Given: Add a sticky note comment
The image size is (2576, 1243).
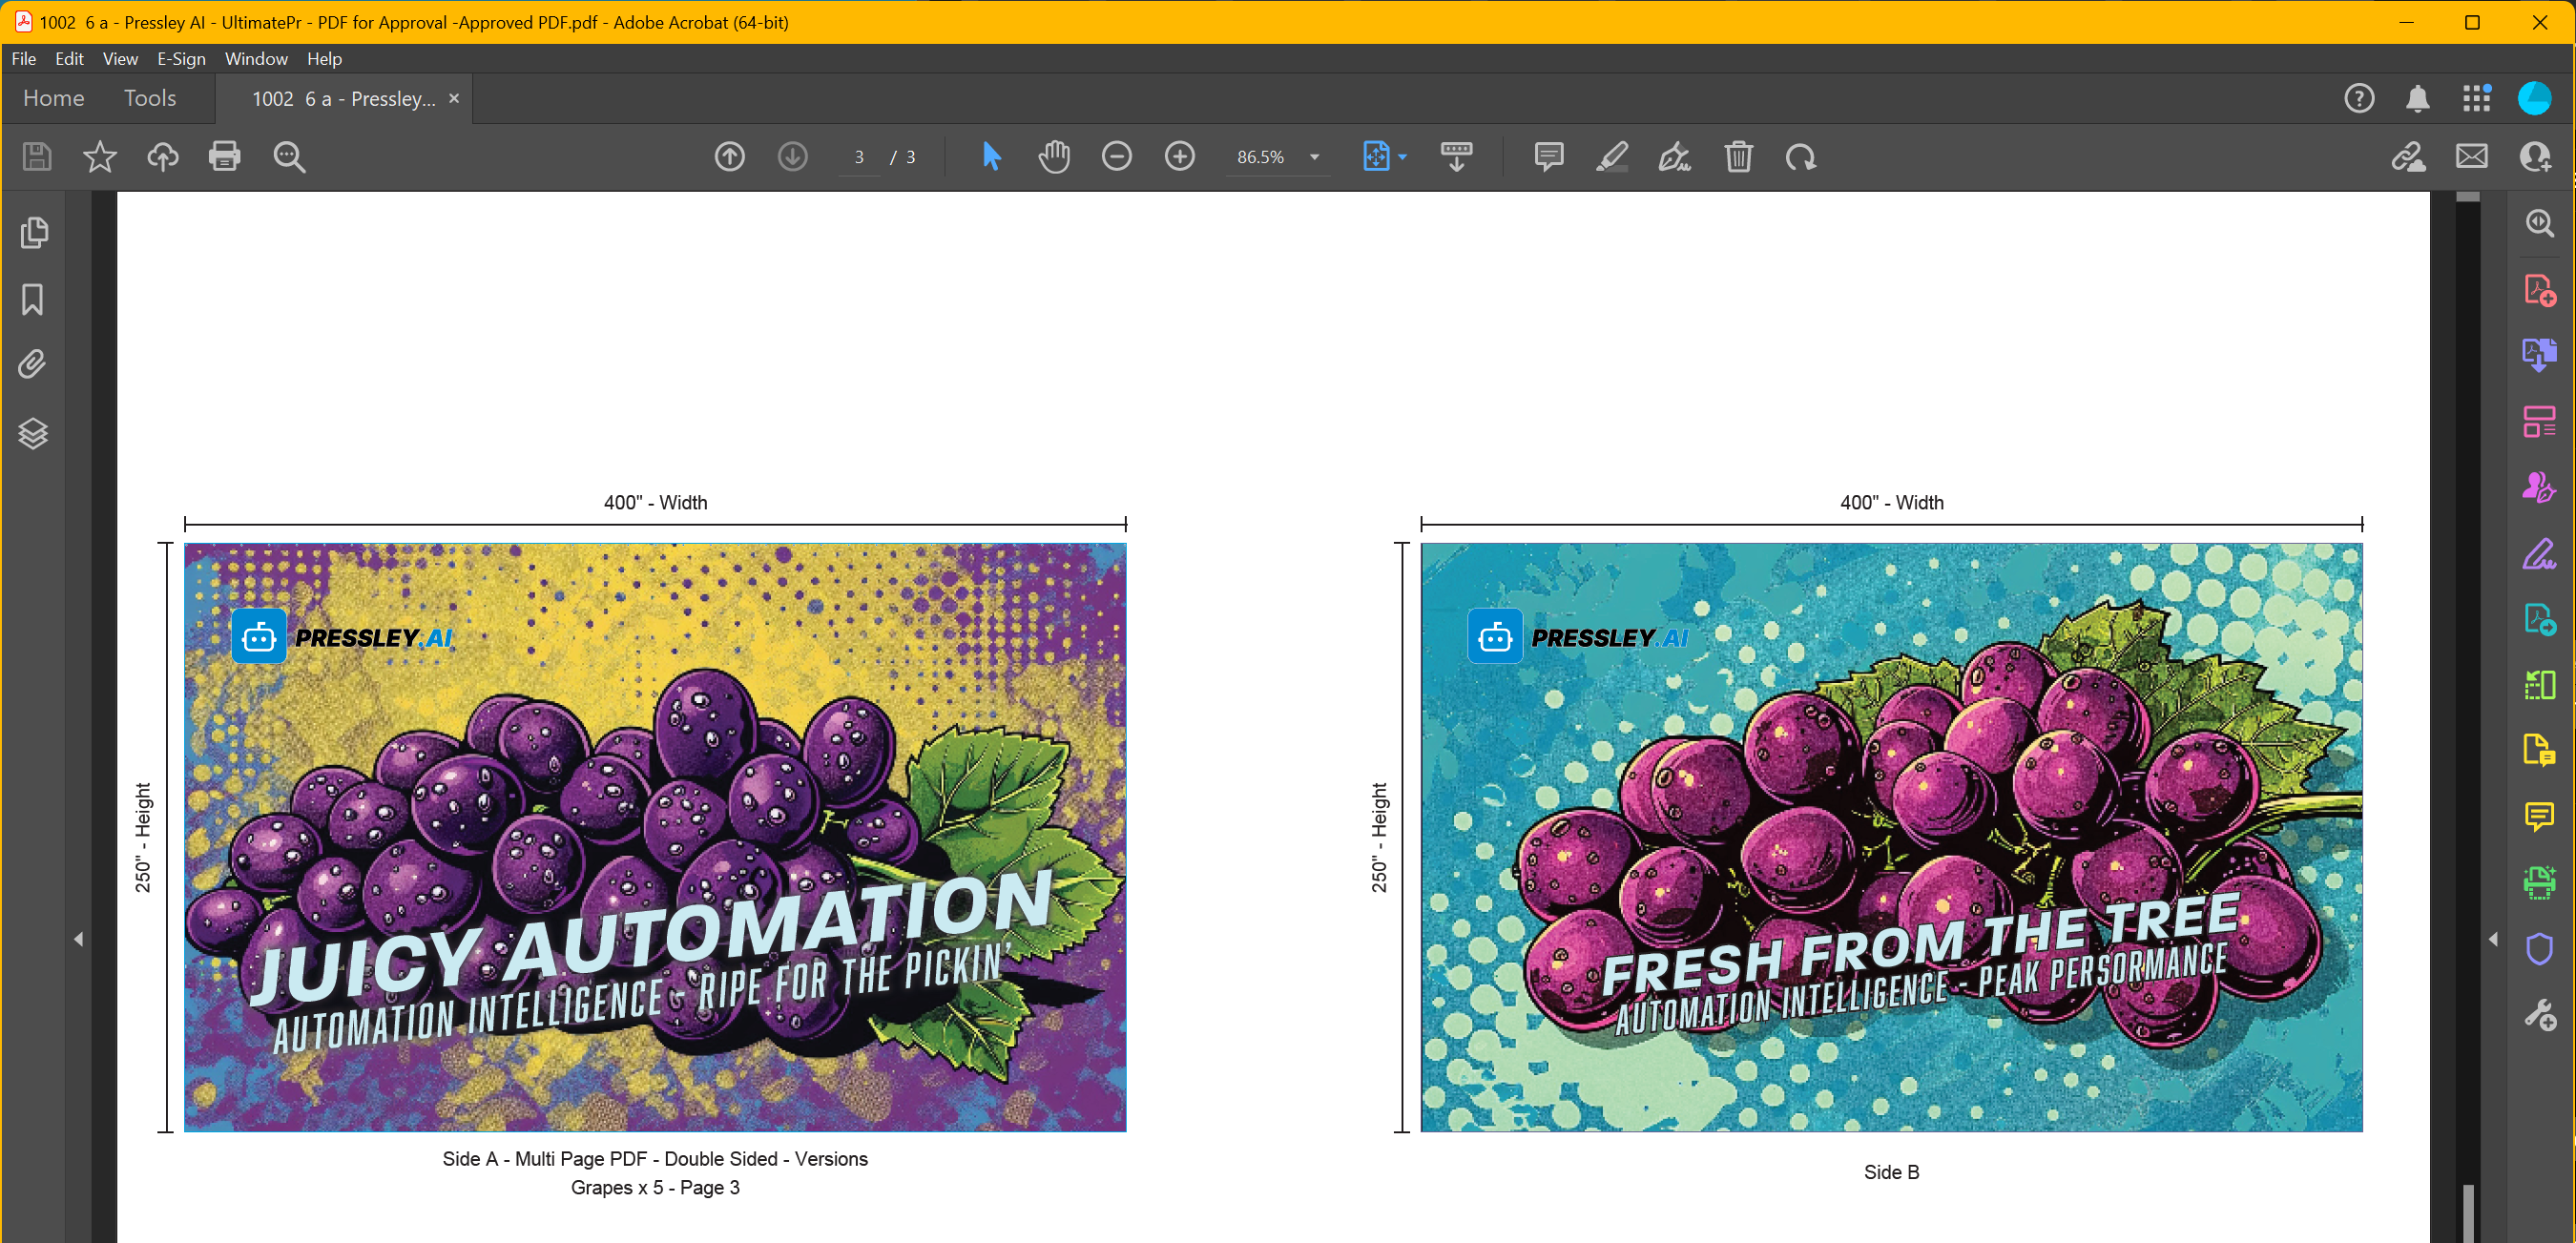Looking at the screenshot, I should 1549,157.
